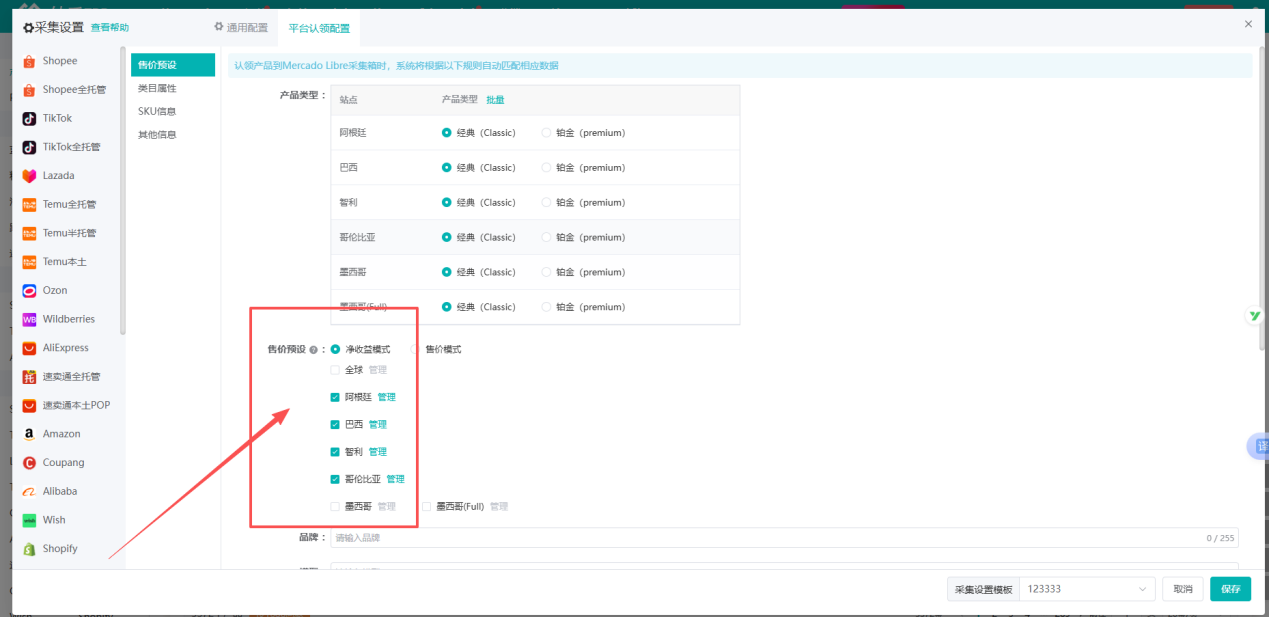Screen dimensions: 1269x617
Task: Open the SKU信息 side menu item
Action: 157,112
